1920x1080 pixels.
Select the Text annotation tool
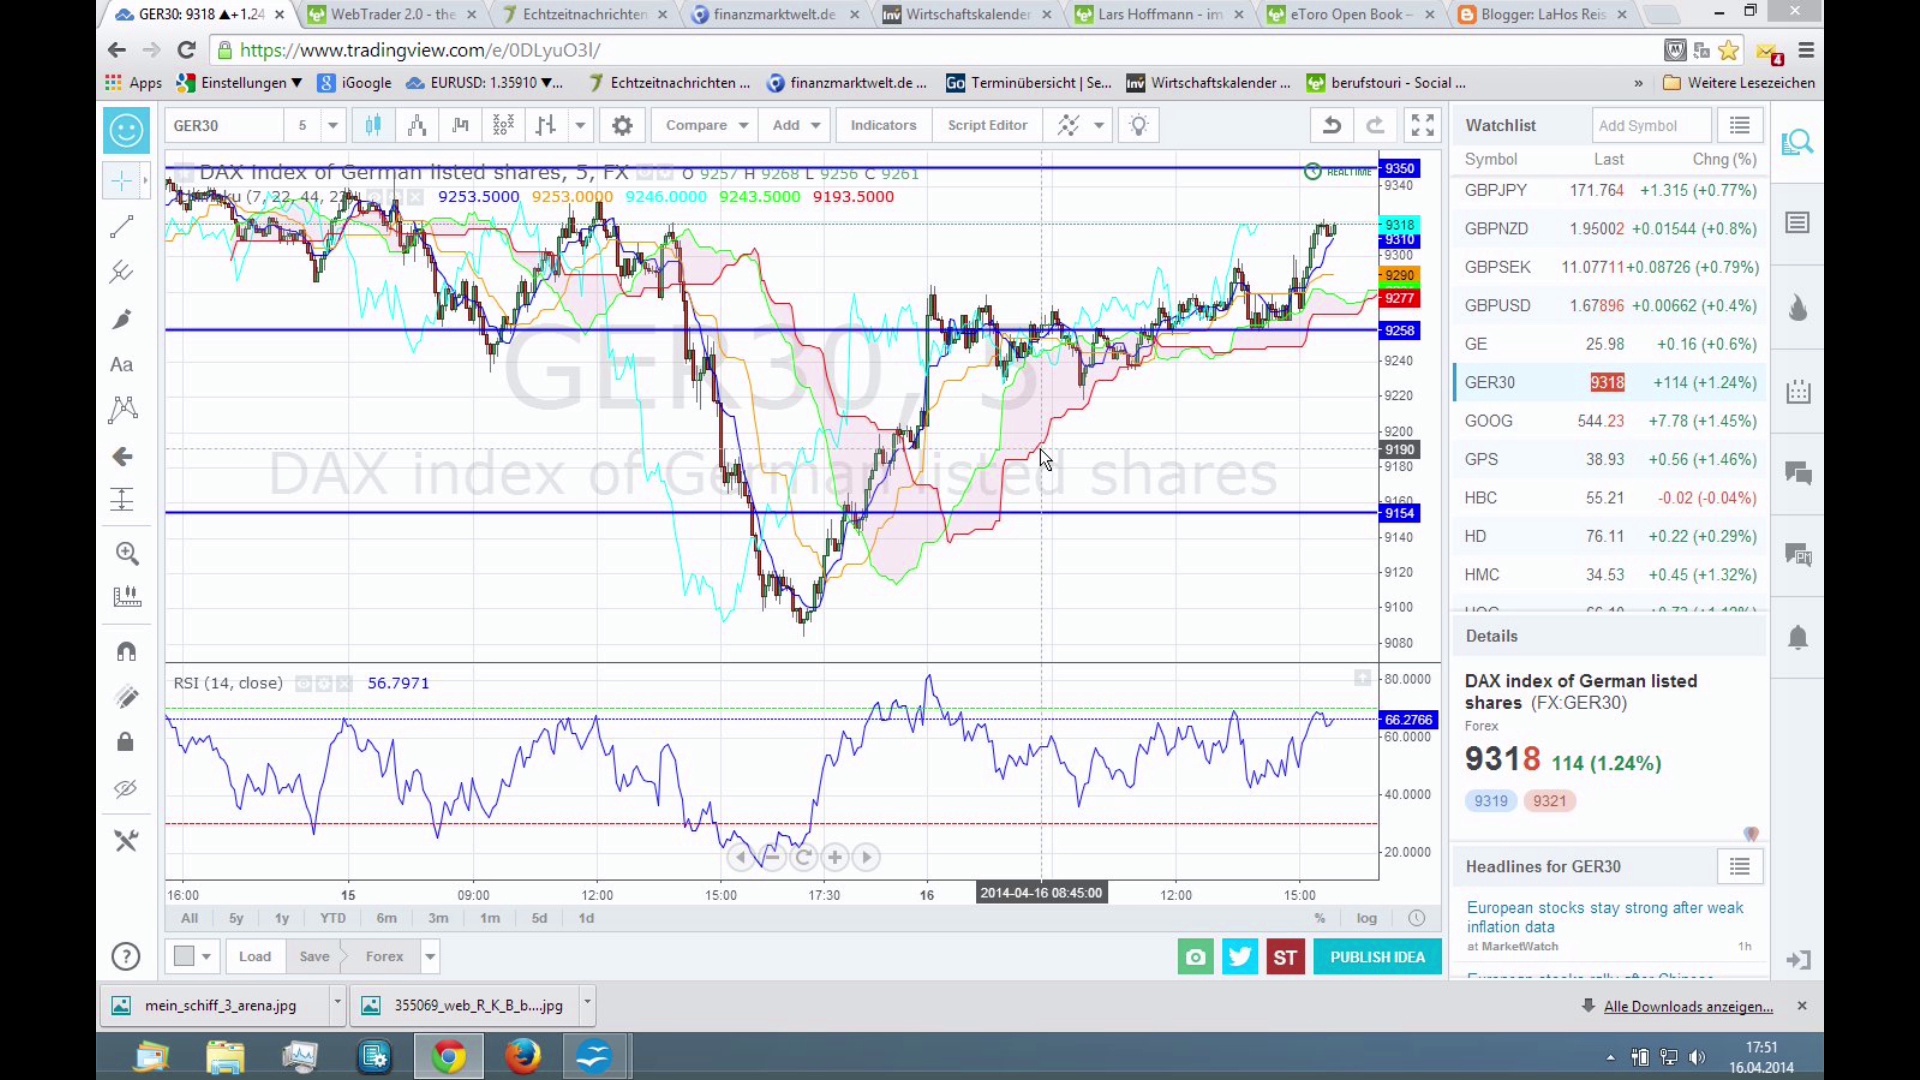point(122,365)
